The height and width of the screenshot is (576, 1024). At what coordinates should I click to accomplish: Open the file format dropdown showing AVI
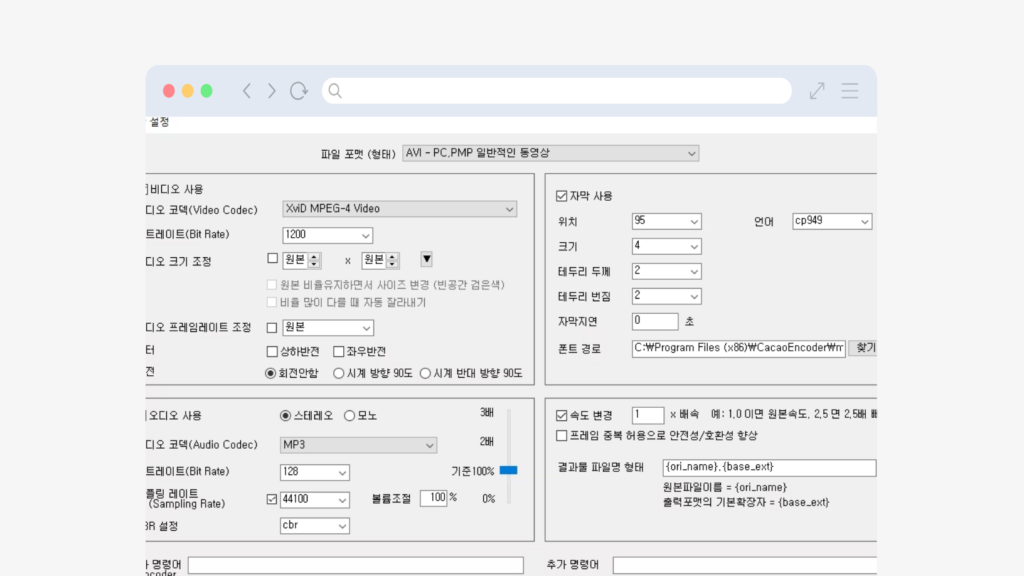[549, 153]
